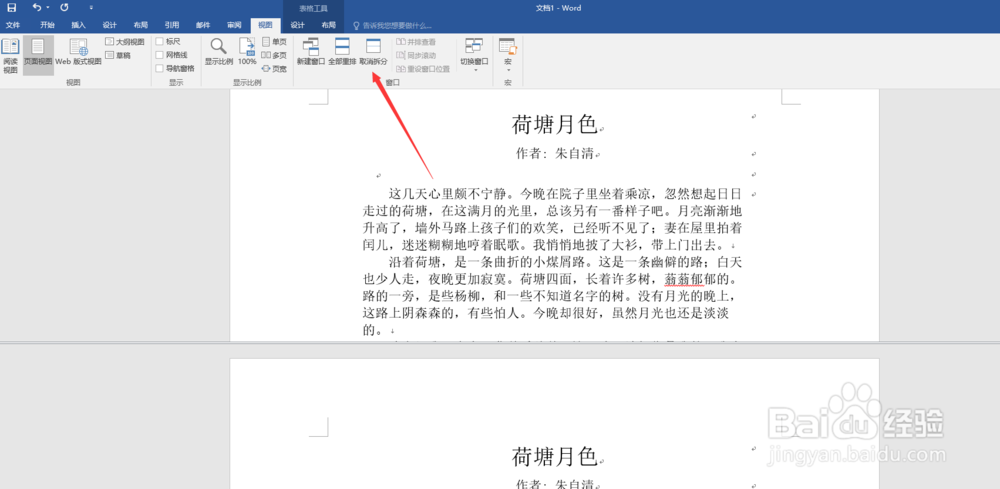Switch to 草稿 draft view
Image resolution: width=1000 pixels, height=489 pixels.
118,55
